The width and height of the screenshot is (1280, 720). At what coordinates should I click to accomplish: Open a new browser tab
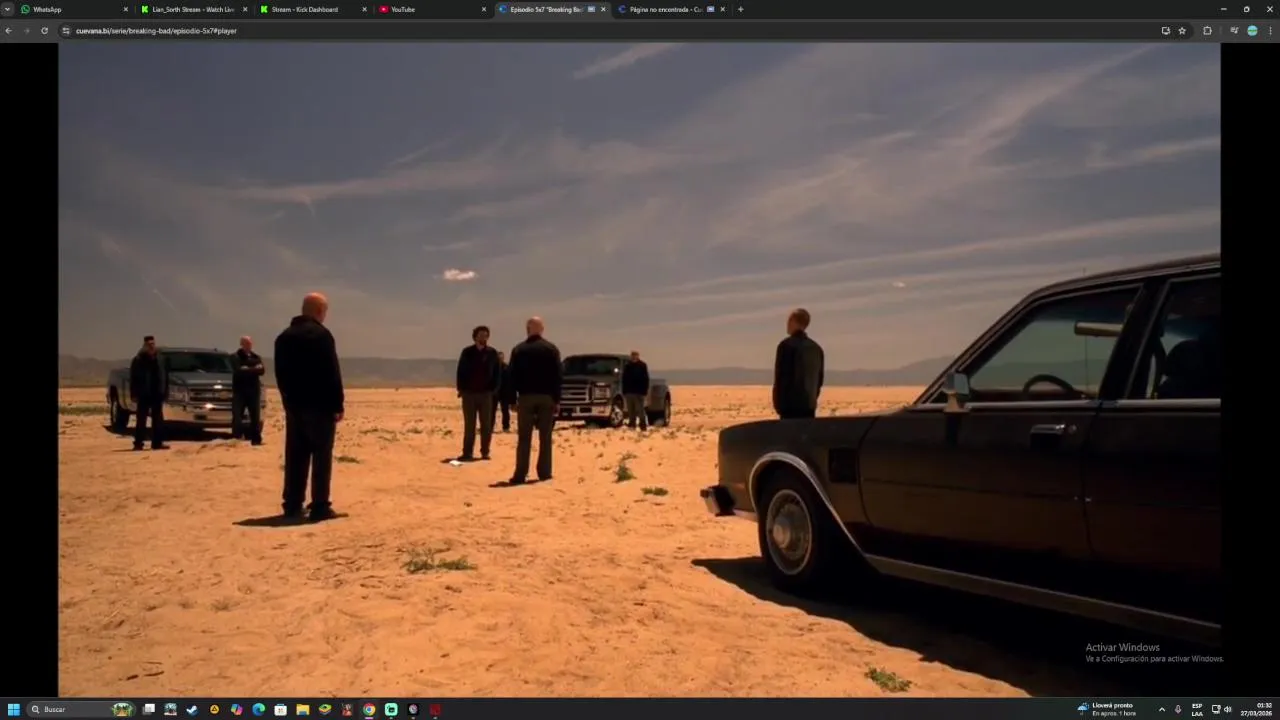(x=740, y=9)
